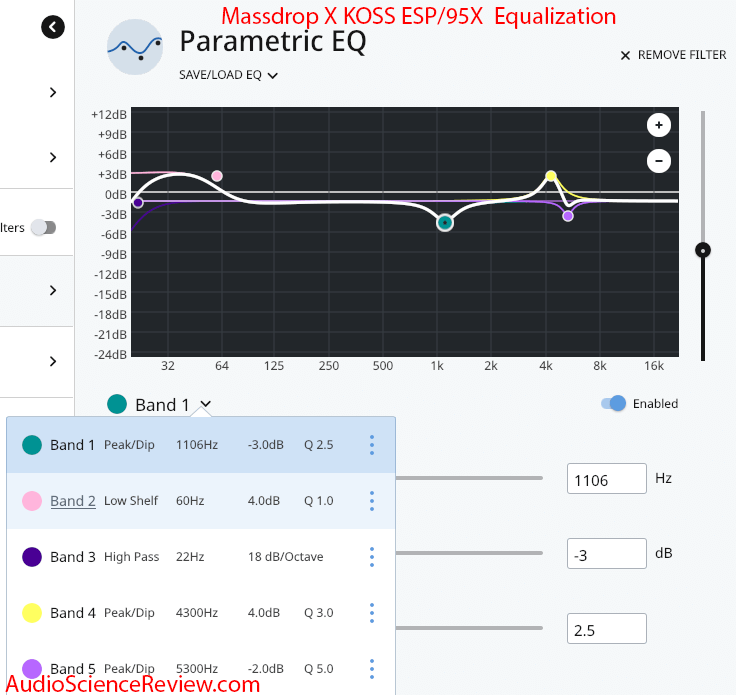This screenshot has height=695, width=736.
Task: Click the Q input showing 2.5
Action: pyautogui.click(x=606, y=628)
